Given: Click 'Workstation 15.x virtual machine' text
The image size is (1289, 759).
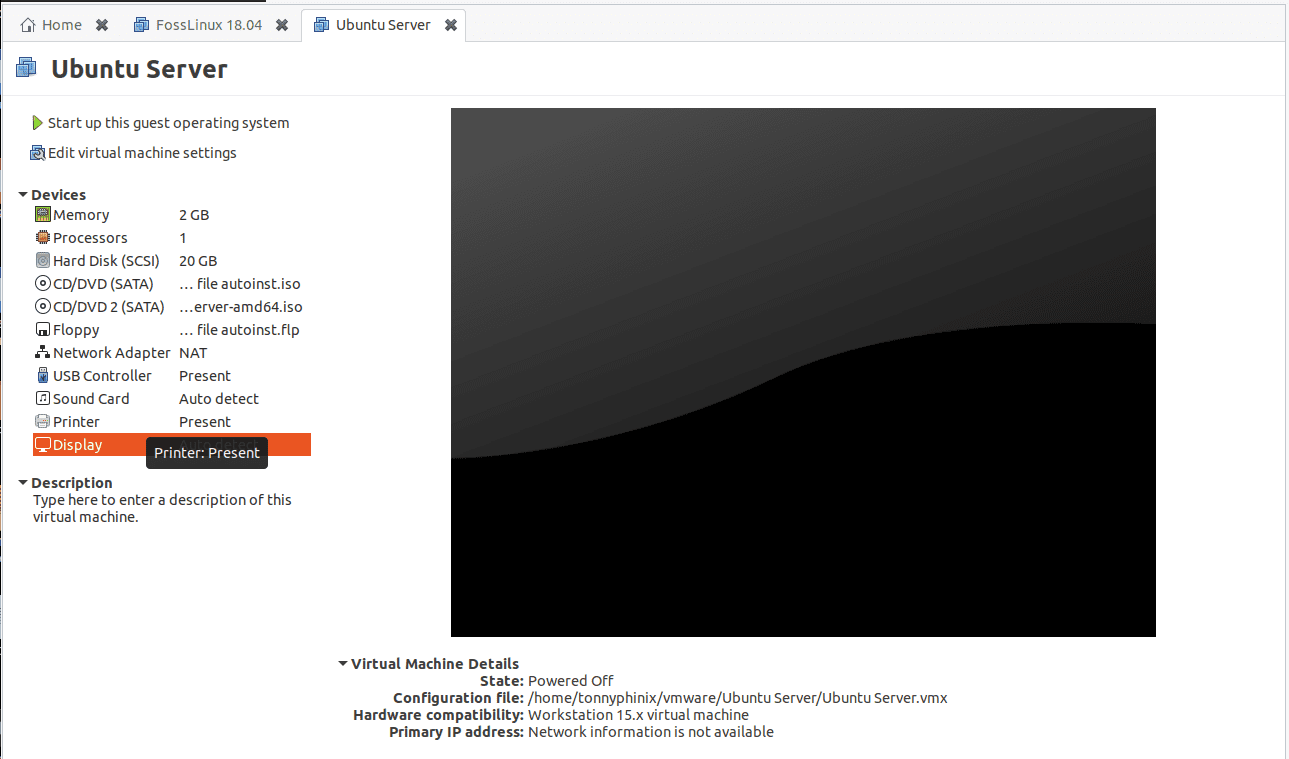Looking at the screenshot, I should 638,715.
